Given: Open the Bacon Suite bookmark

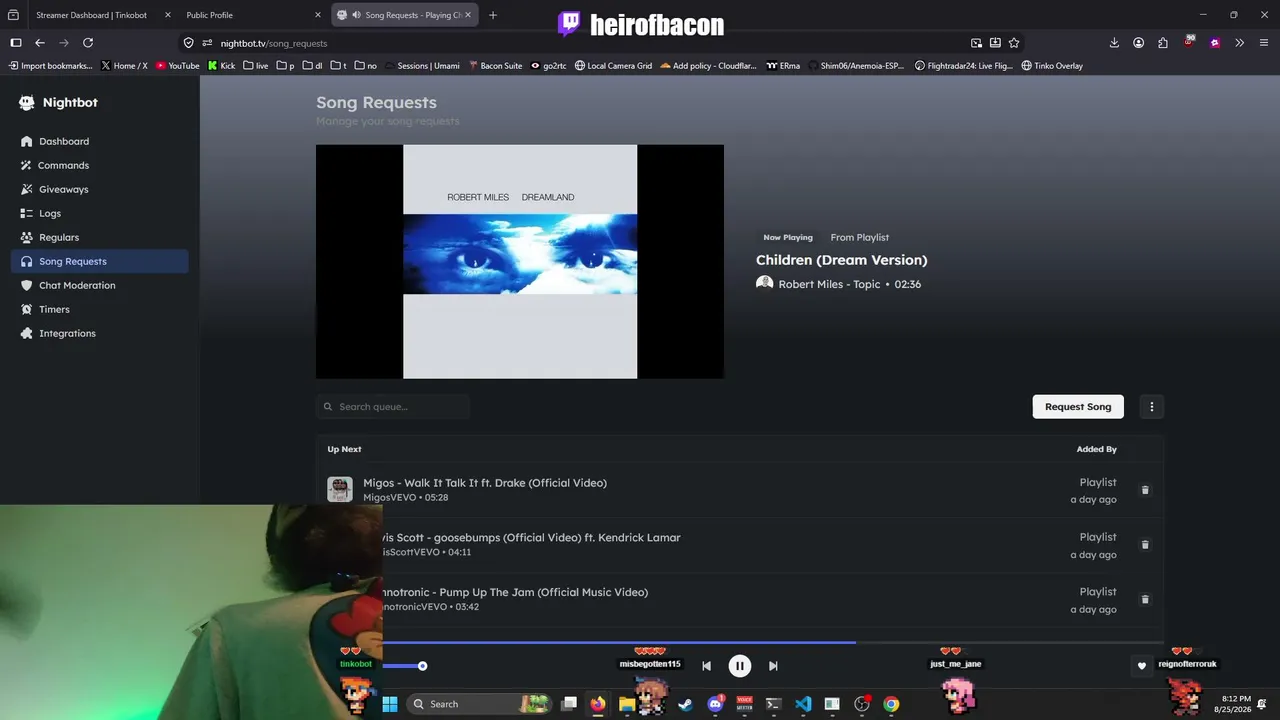Looking at the screenshot, I should click(x=495, y=66).
